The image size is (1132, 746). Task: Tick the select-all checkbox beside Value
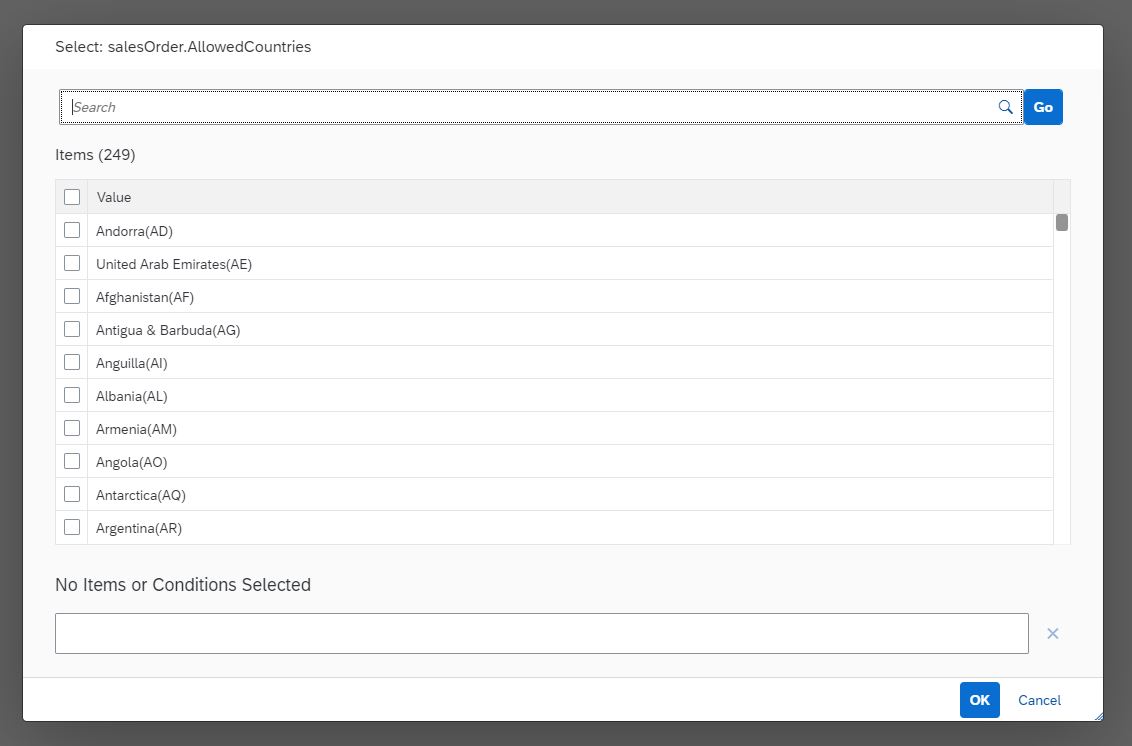coord(72,197)
